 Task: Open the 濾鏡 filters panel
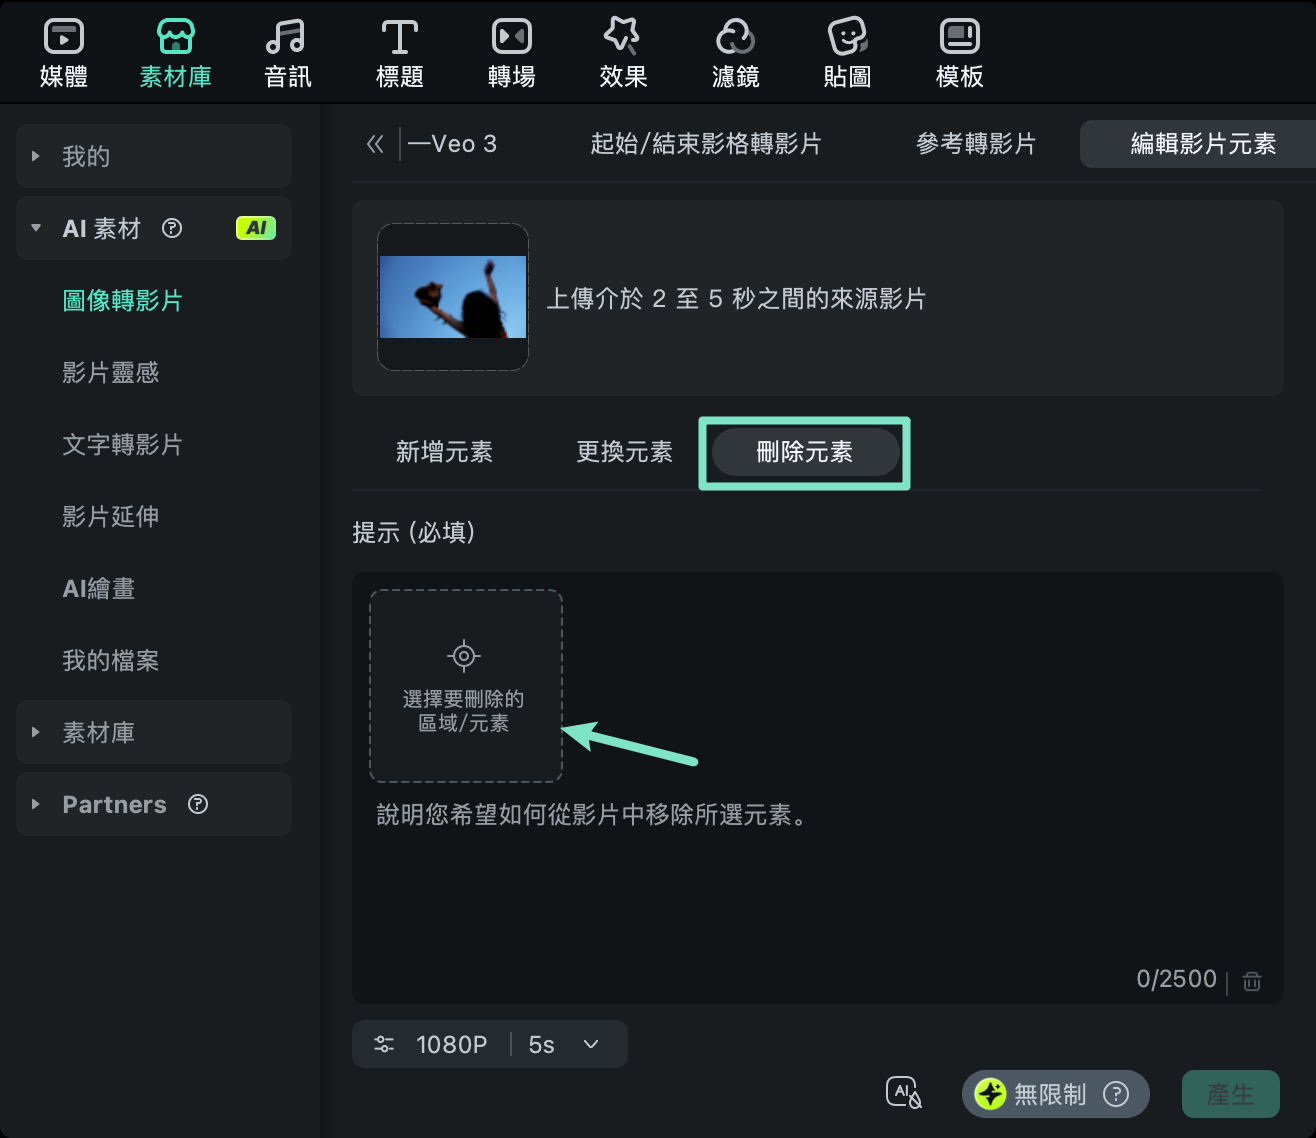pos(735,50)
